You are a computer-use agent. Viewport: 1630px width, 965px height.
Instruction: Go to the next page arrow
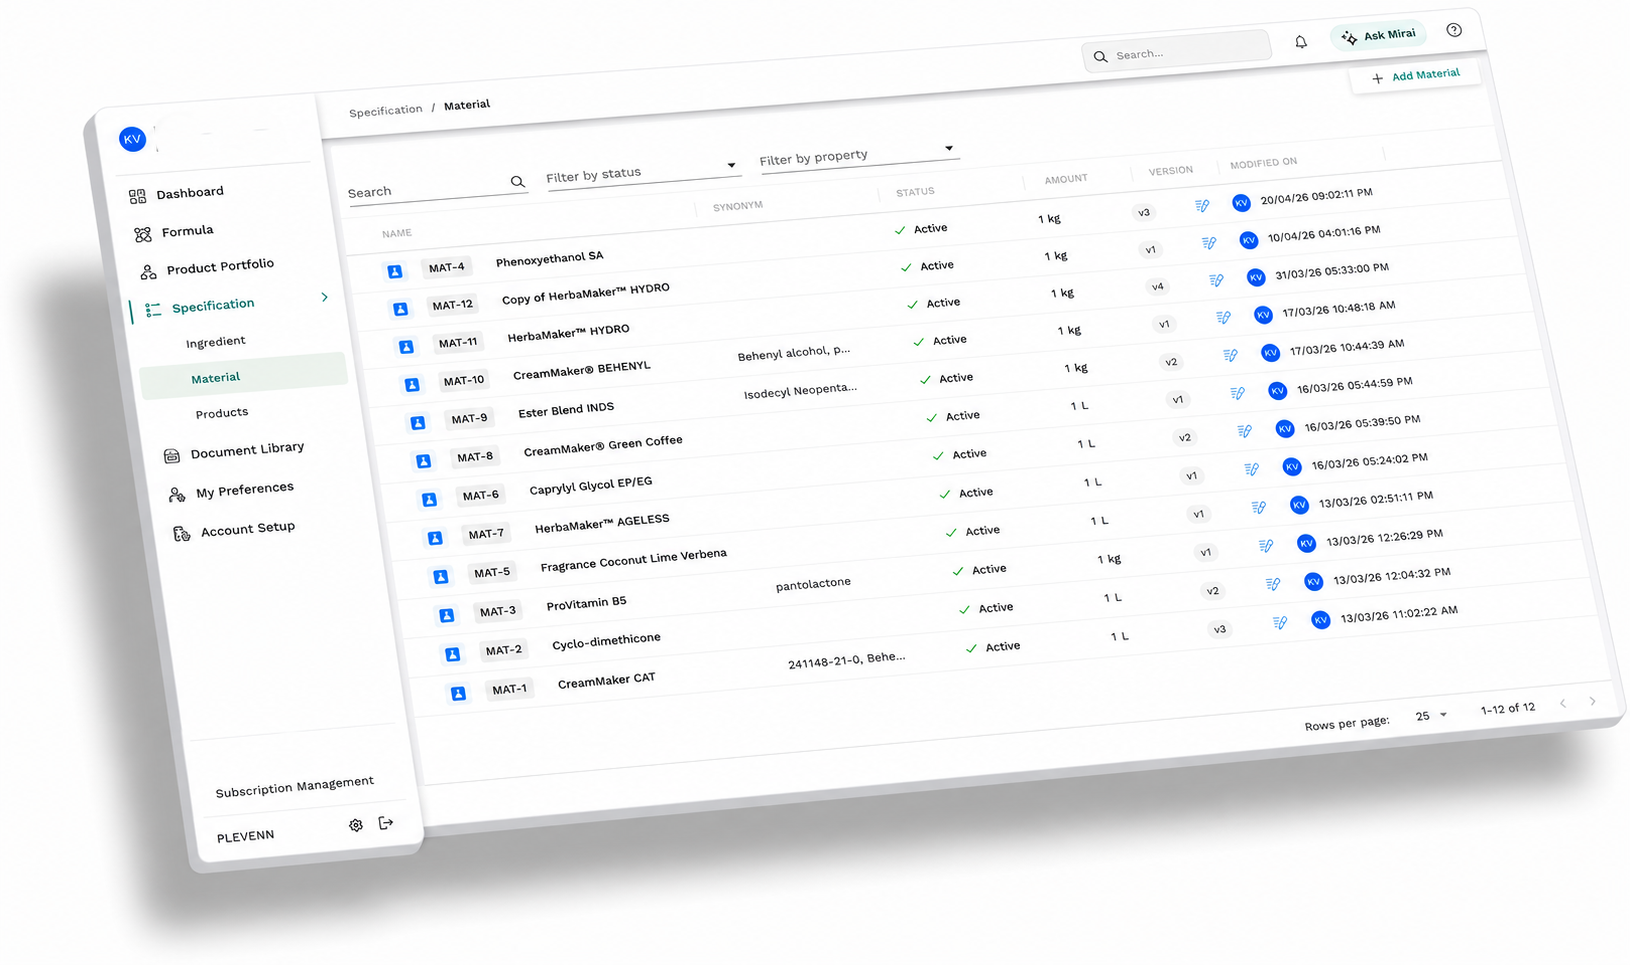[1593, 701]
